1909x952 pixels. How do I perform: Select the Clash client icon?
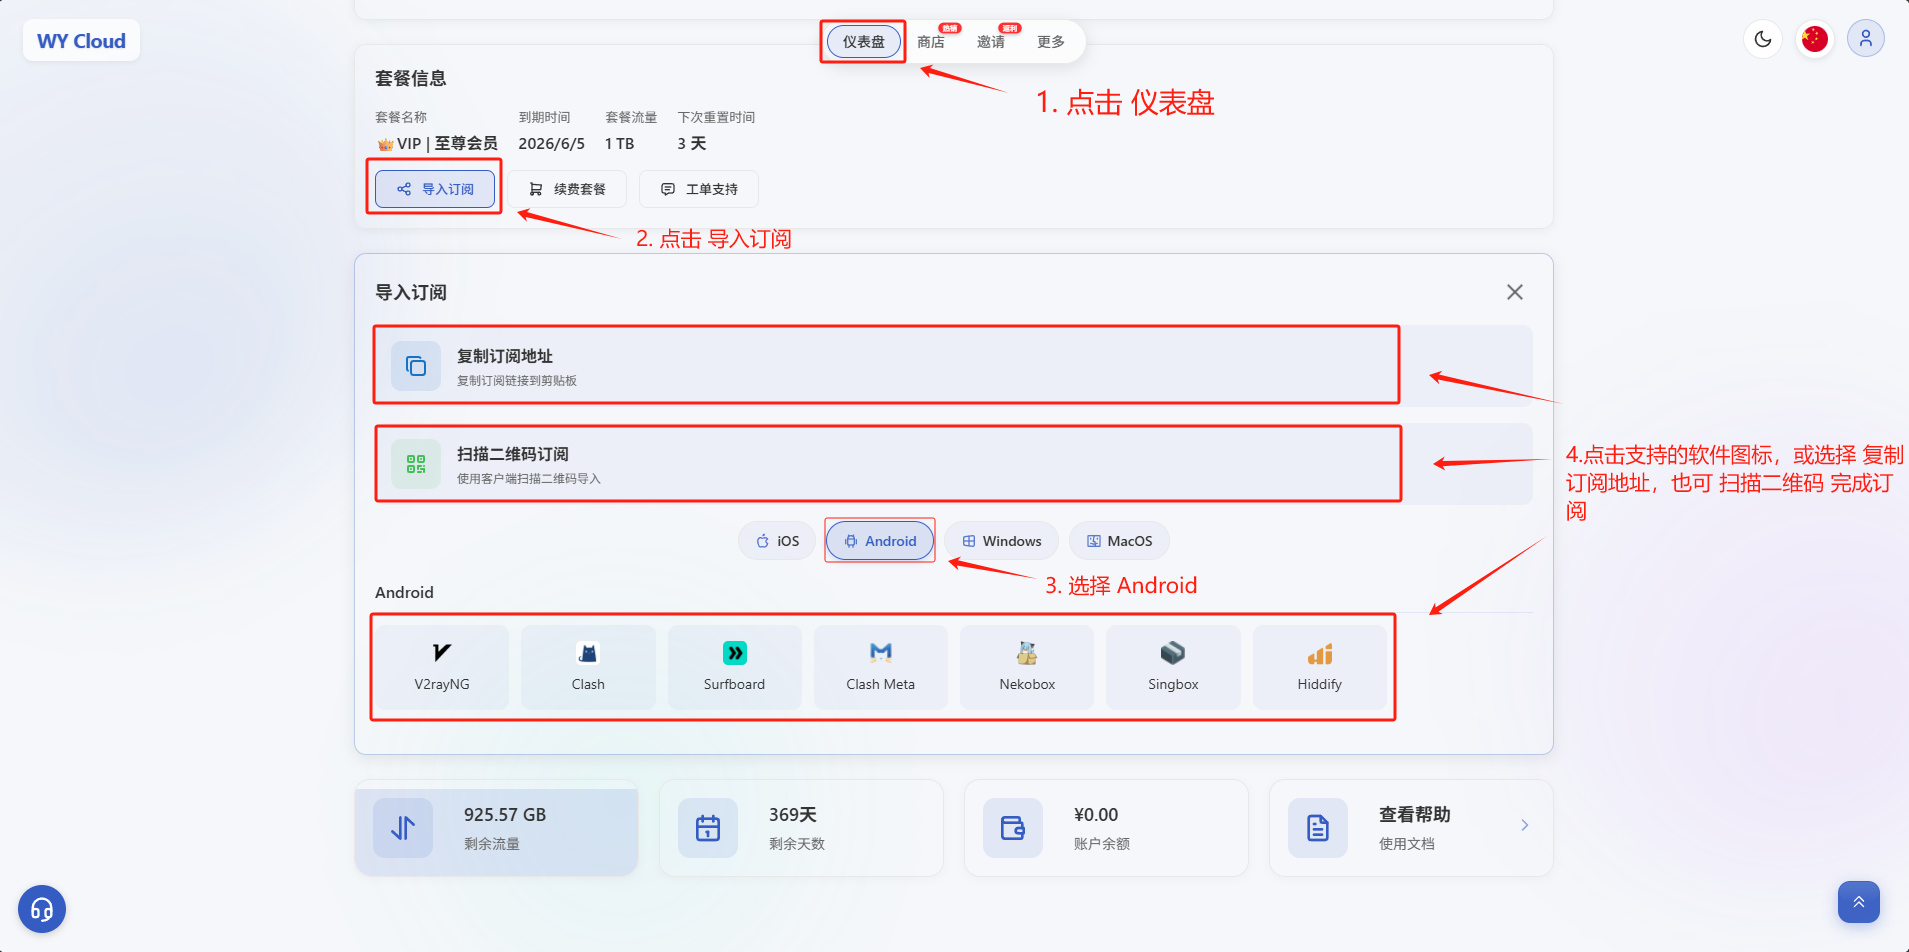click(x=588, y=667)
